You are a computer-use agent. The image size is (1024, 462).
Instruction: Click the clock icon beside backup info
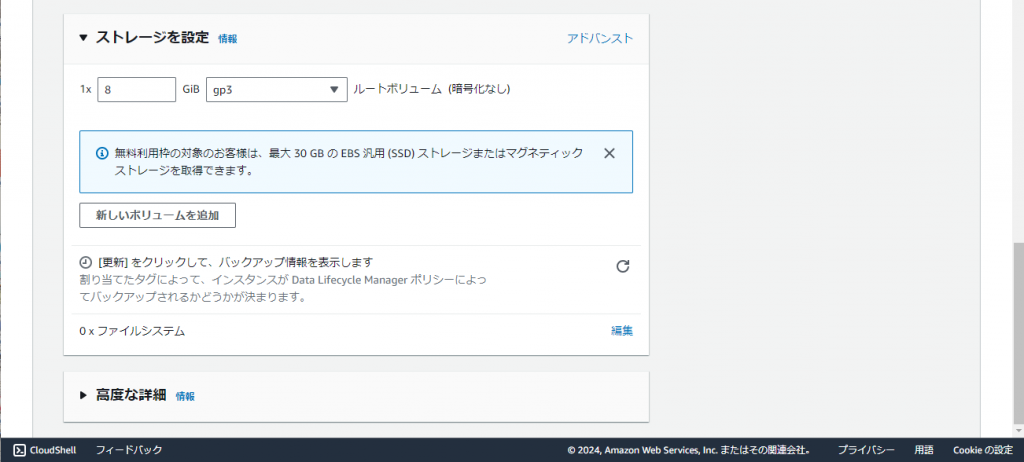click(86, 263)
